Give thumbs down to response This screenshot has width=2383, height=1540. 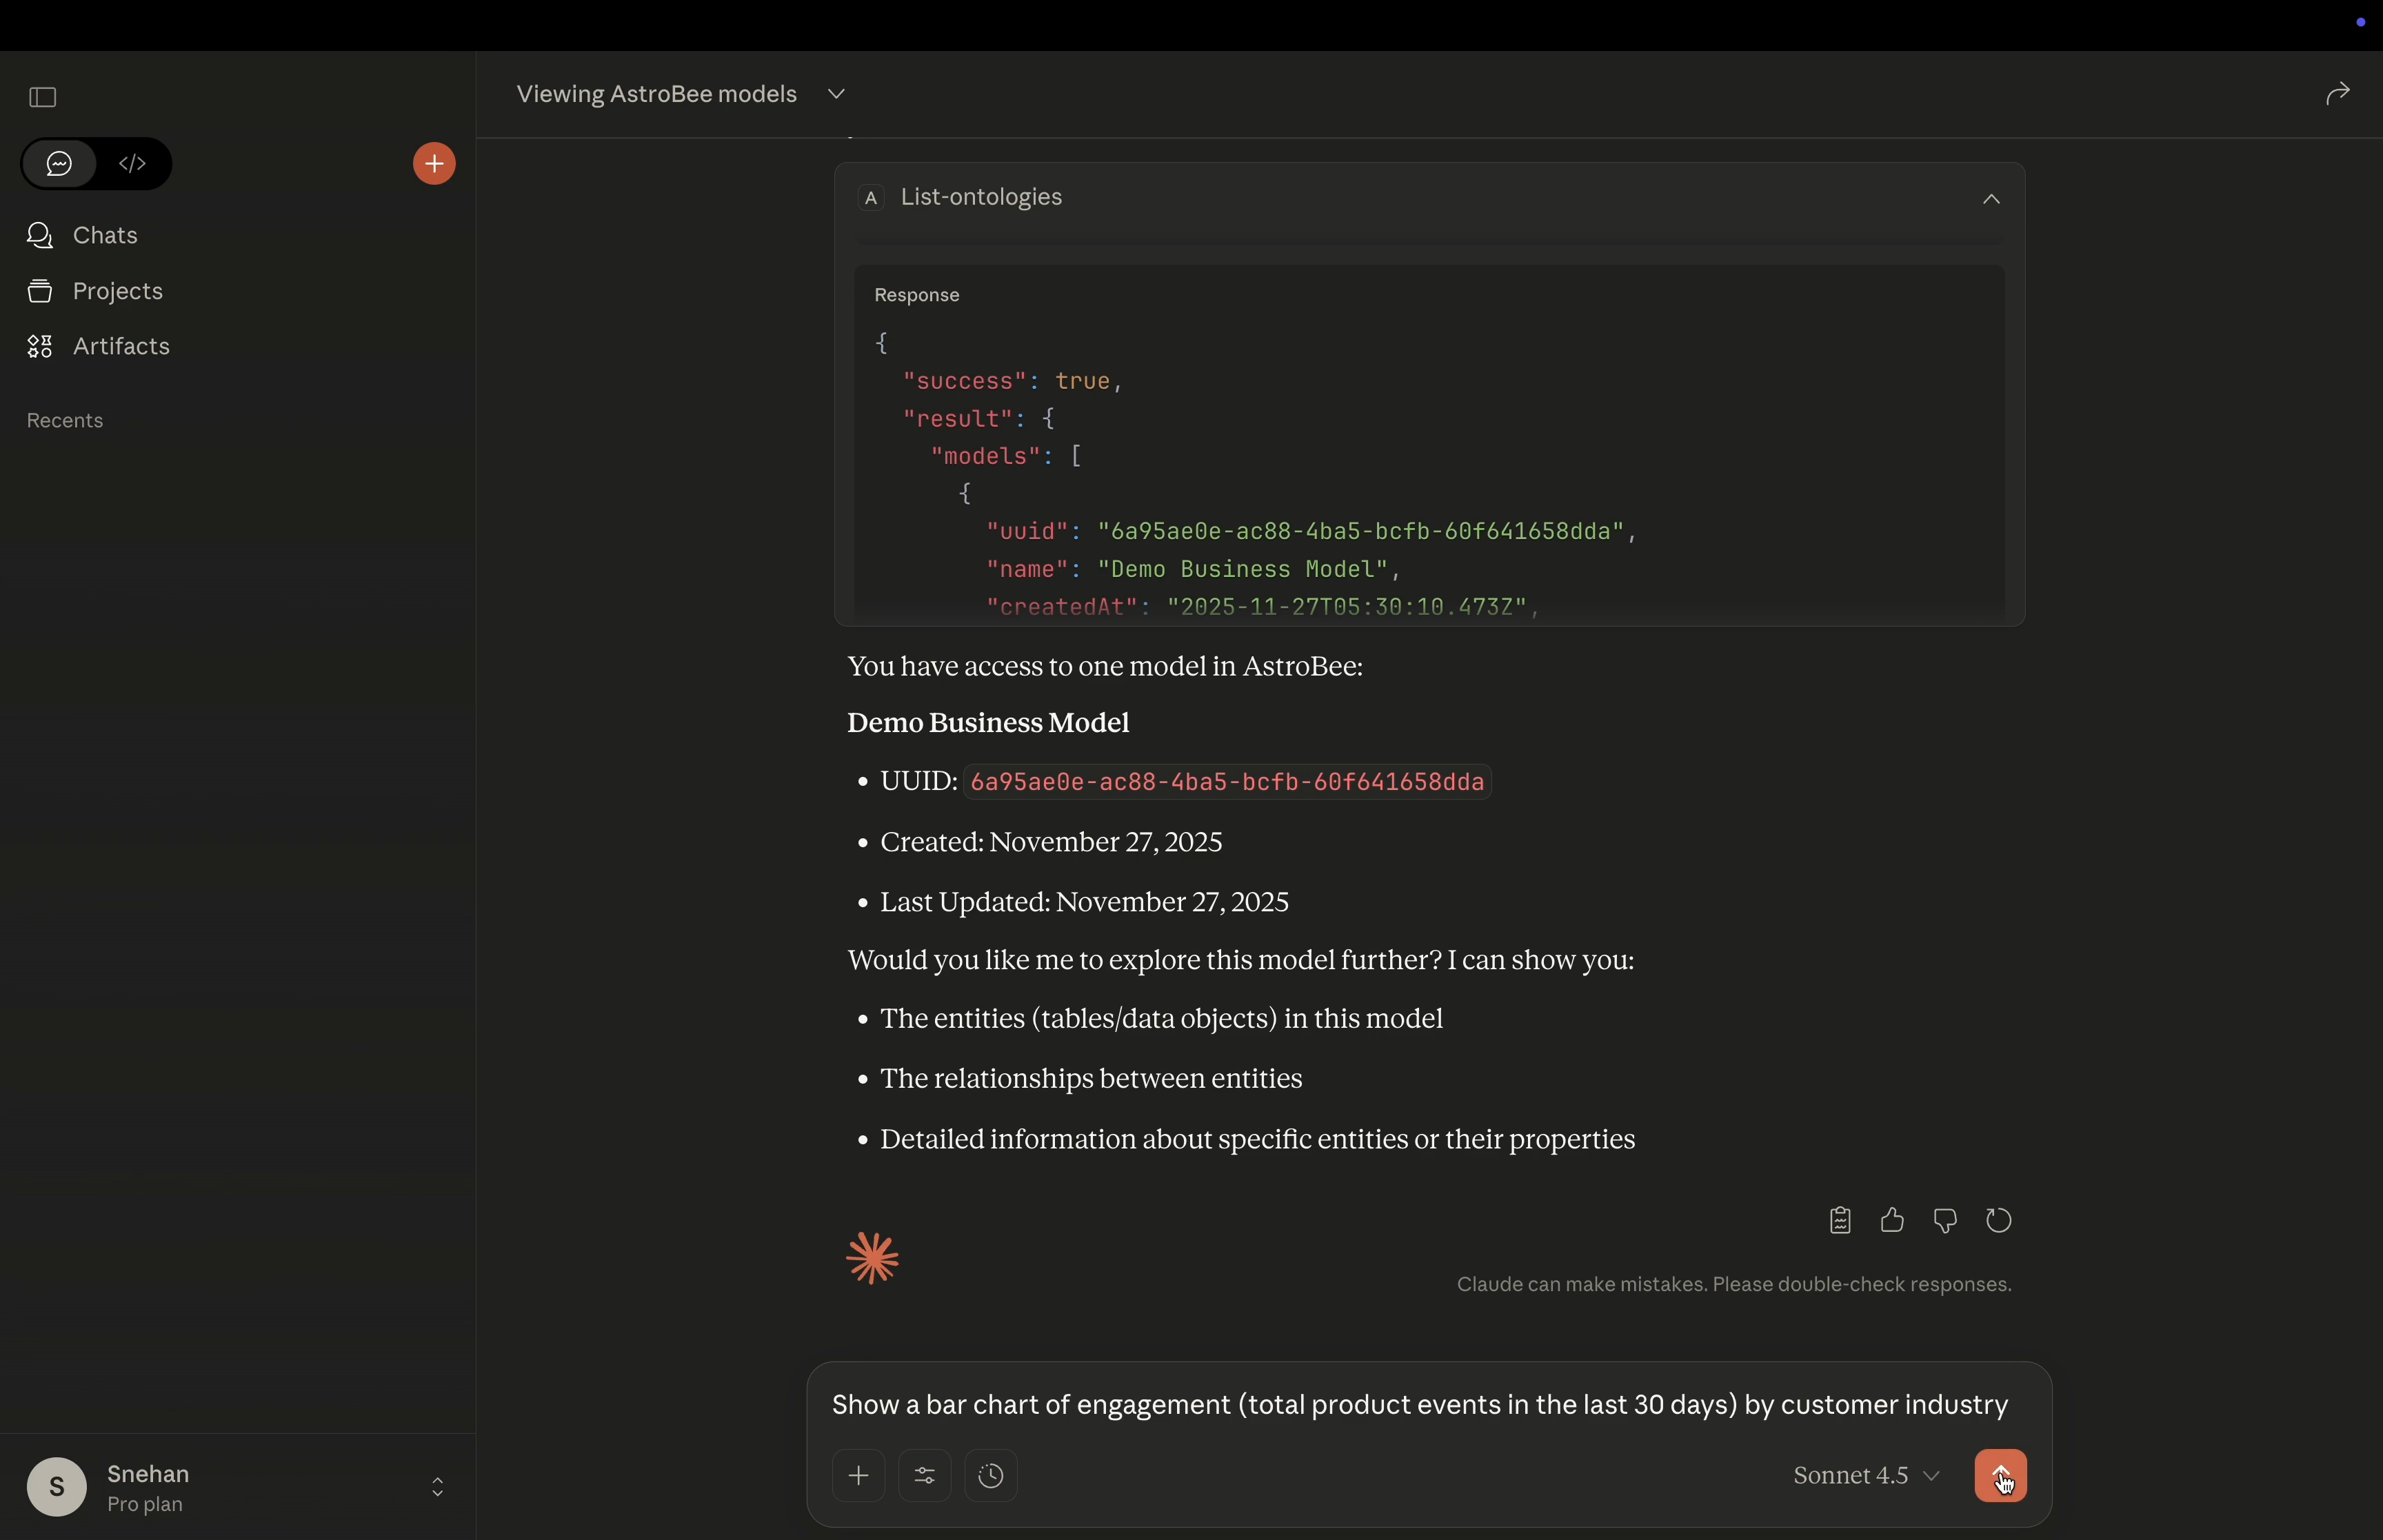coord(1945,1221)
